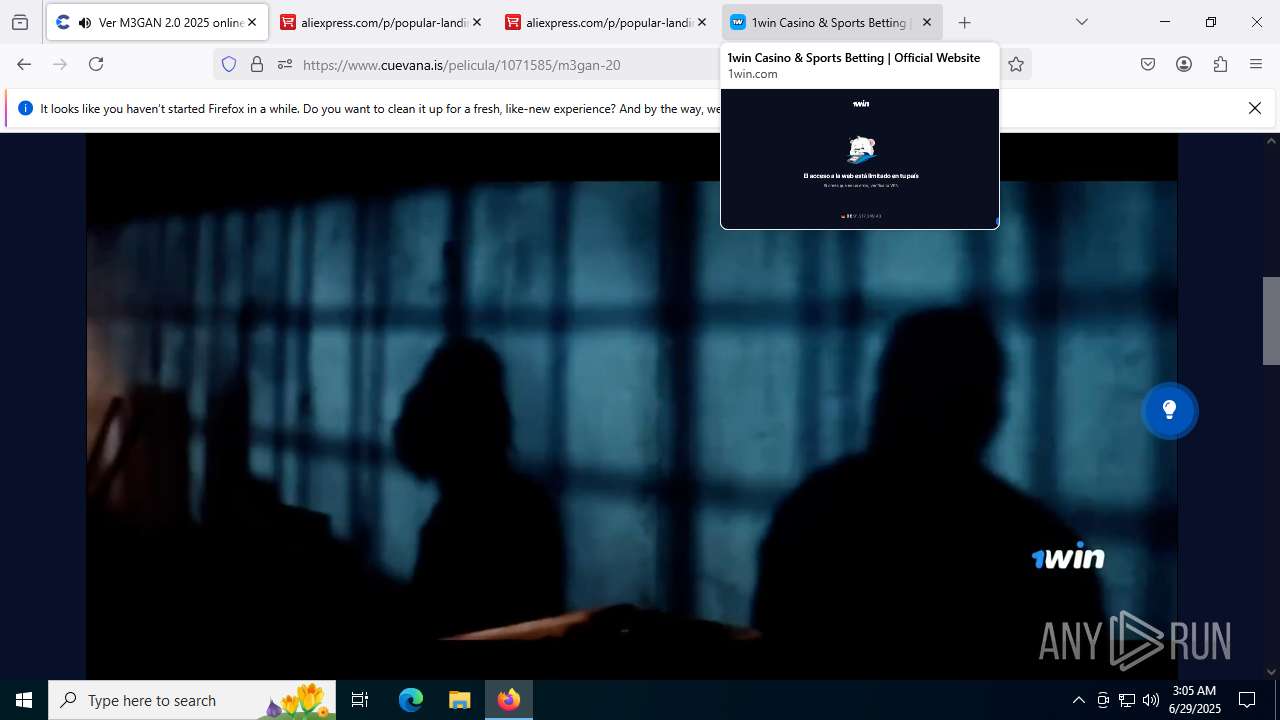Click the 1win tab preview thumbnail
This screenshot has height=720, width=1280.
click(860, 158)
